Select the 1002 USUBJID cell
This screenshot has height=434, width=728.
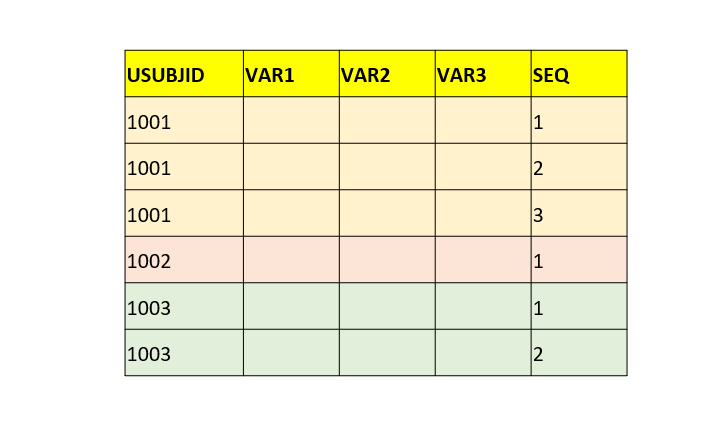[184, 261]
